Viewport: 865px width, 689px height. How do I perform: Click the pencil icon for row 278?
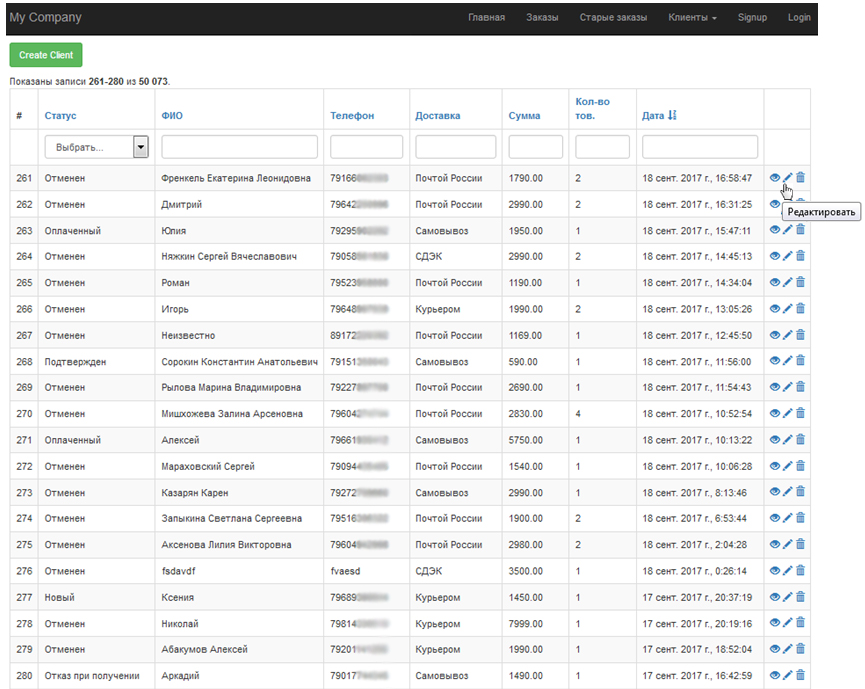point(788,623)
